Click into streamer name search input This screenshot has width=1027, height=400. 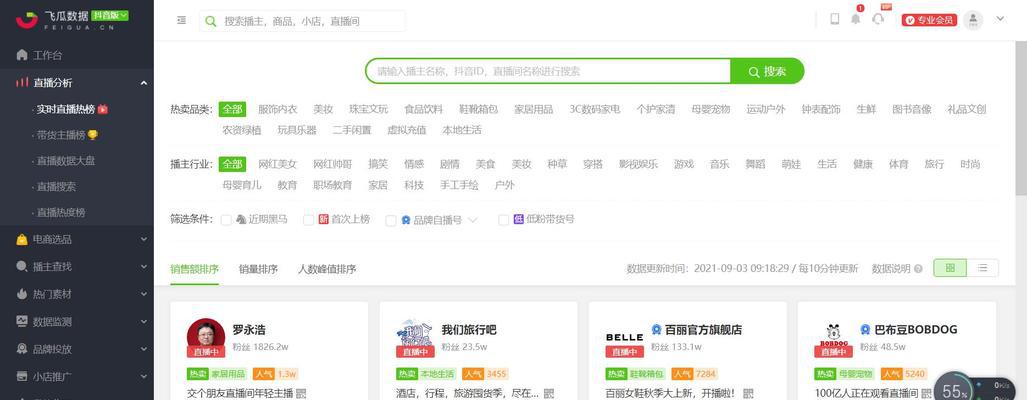(x=548, y=71)
